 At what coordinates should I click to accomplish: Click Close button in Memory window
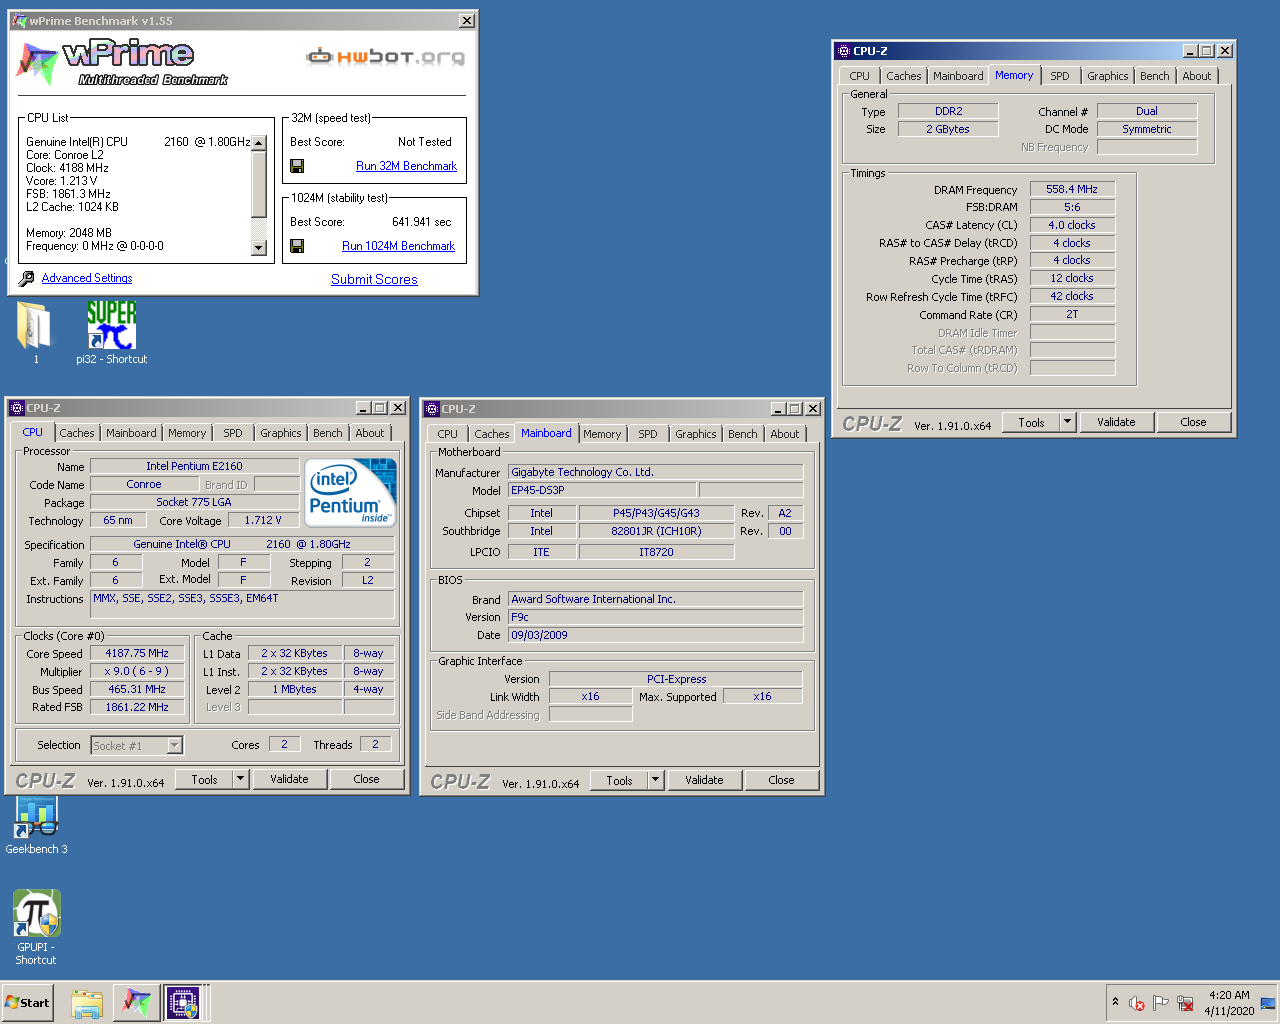(1193, 422)
